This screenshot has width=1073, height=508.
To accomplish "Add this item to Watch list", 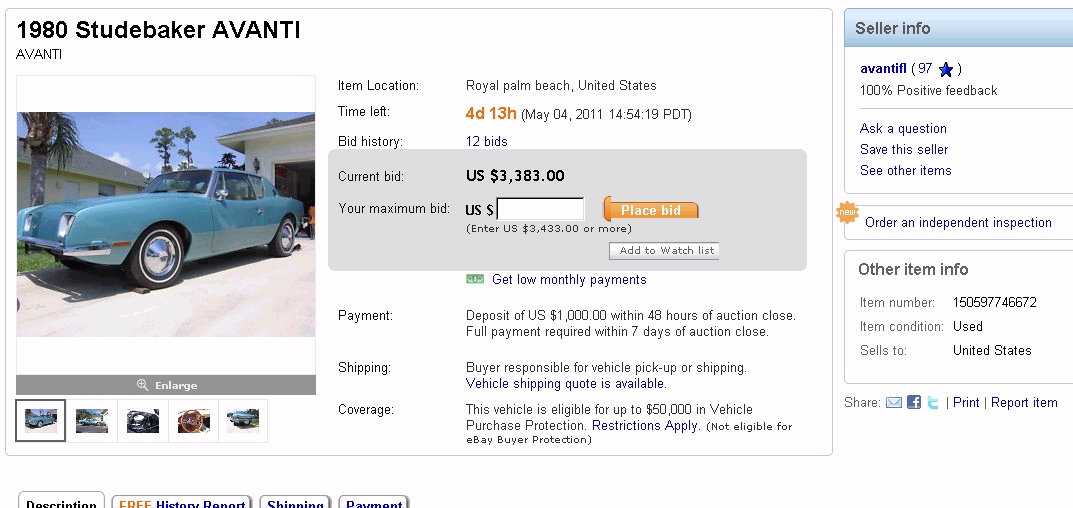I will click(x=666, y=251).
